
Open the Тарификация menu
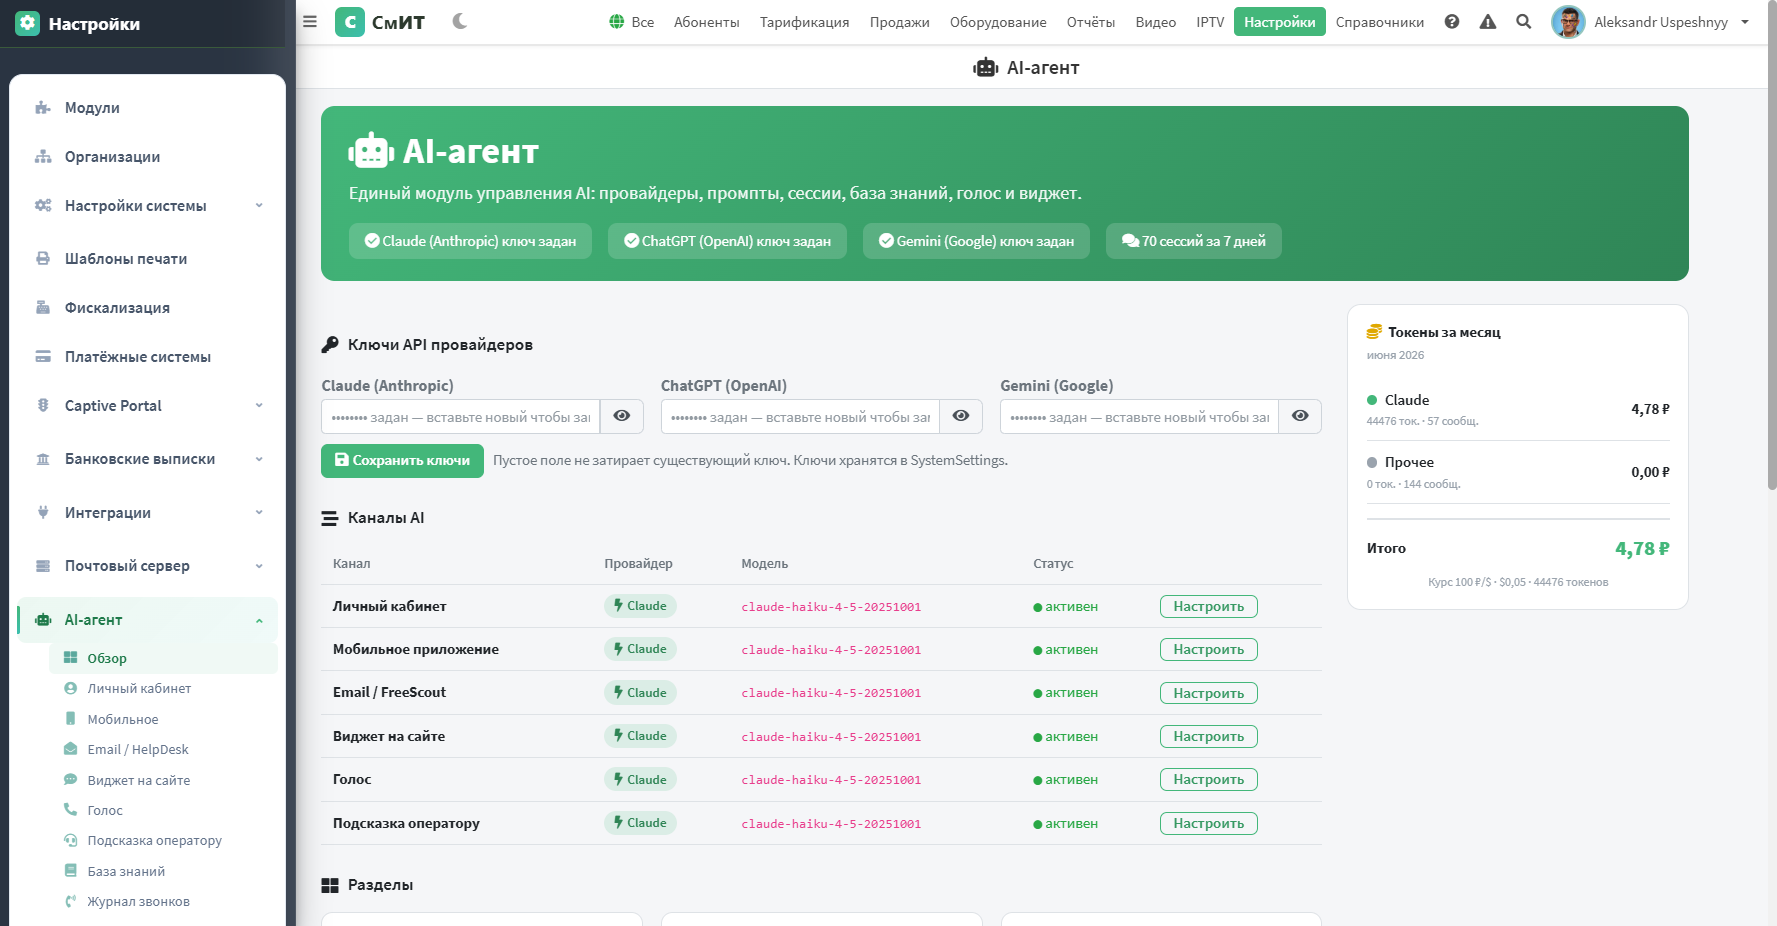805,22
